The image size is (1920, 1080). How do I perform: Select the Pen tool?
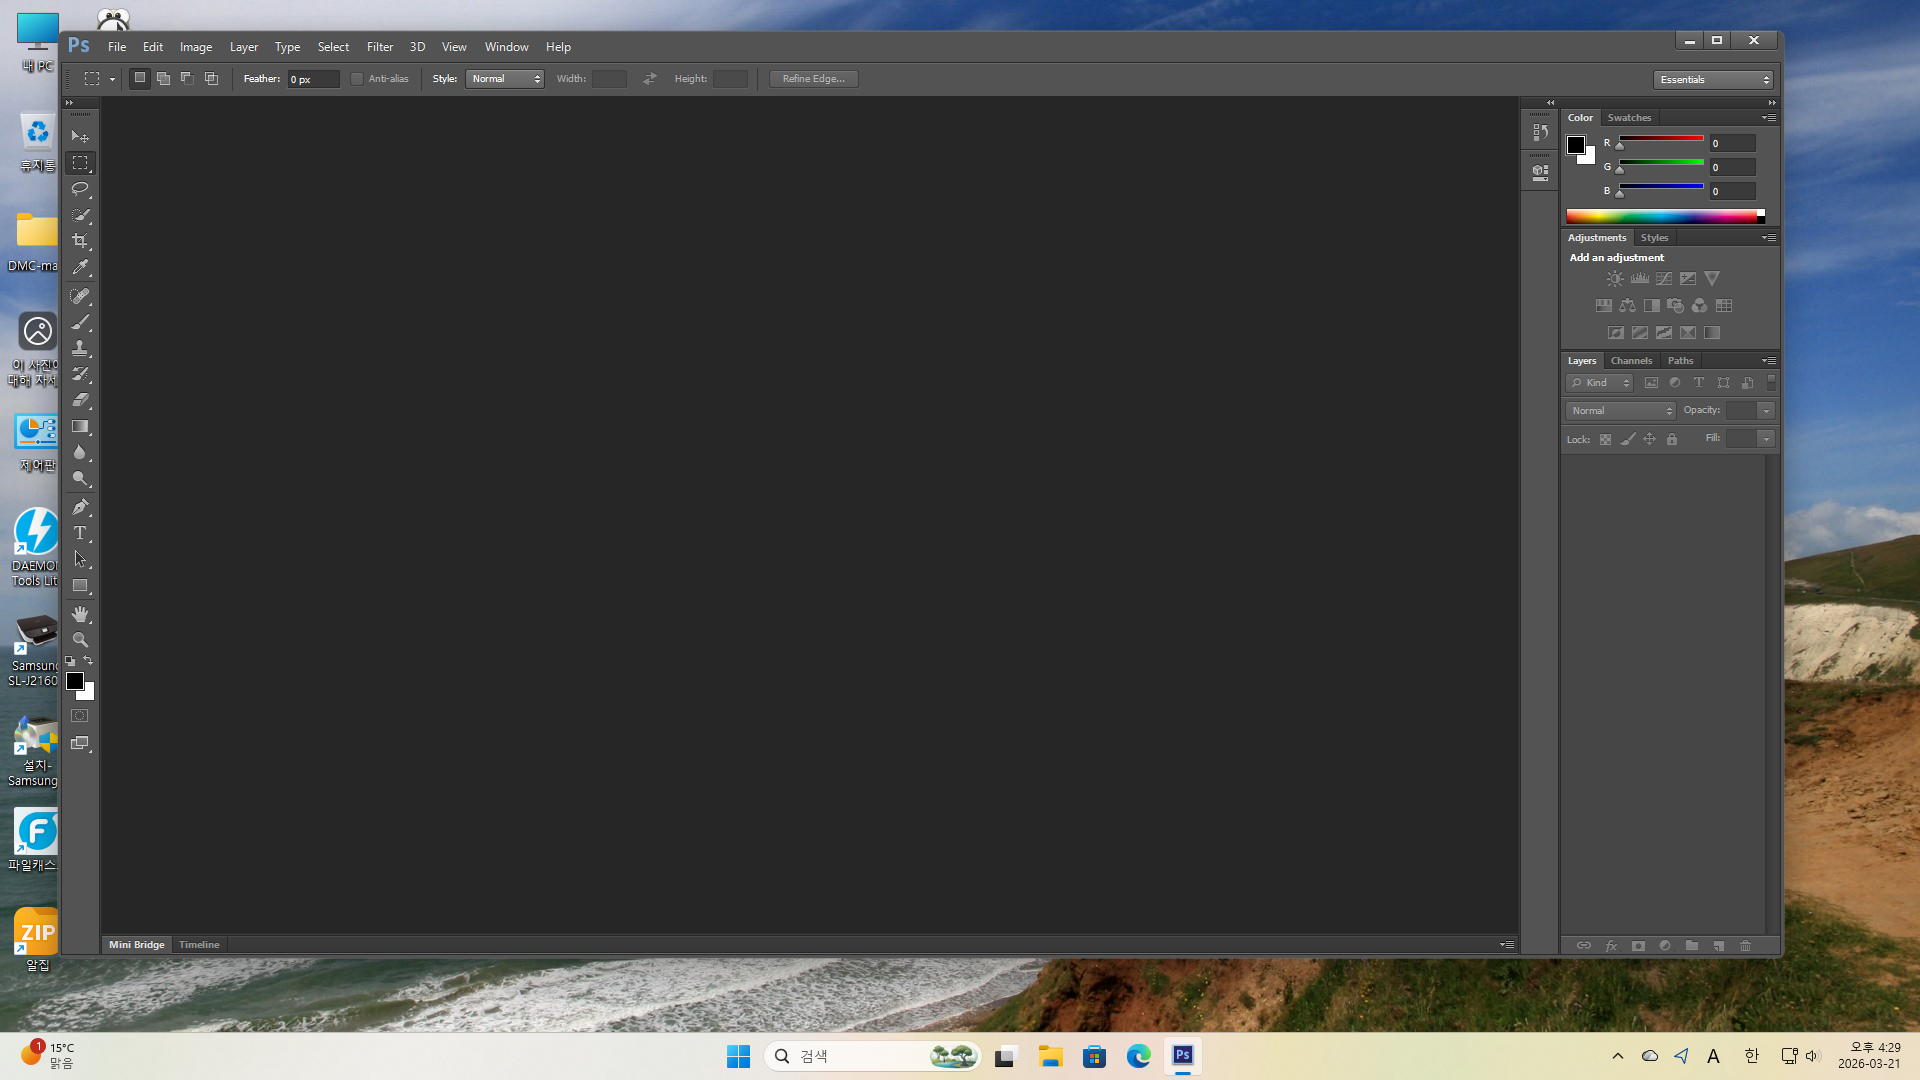pos(80,507)
